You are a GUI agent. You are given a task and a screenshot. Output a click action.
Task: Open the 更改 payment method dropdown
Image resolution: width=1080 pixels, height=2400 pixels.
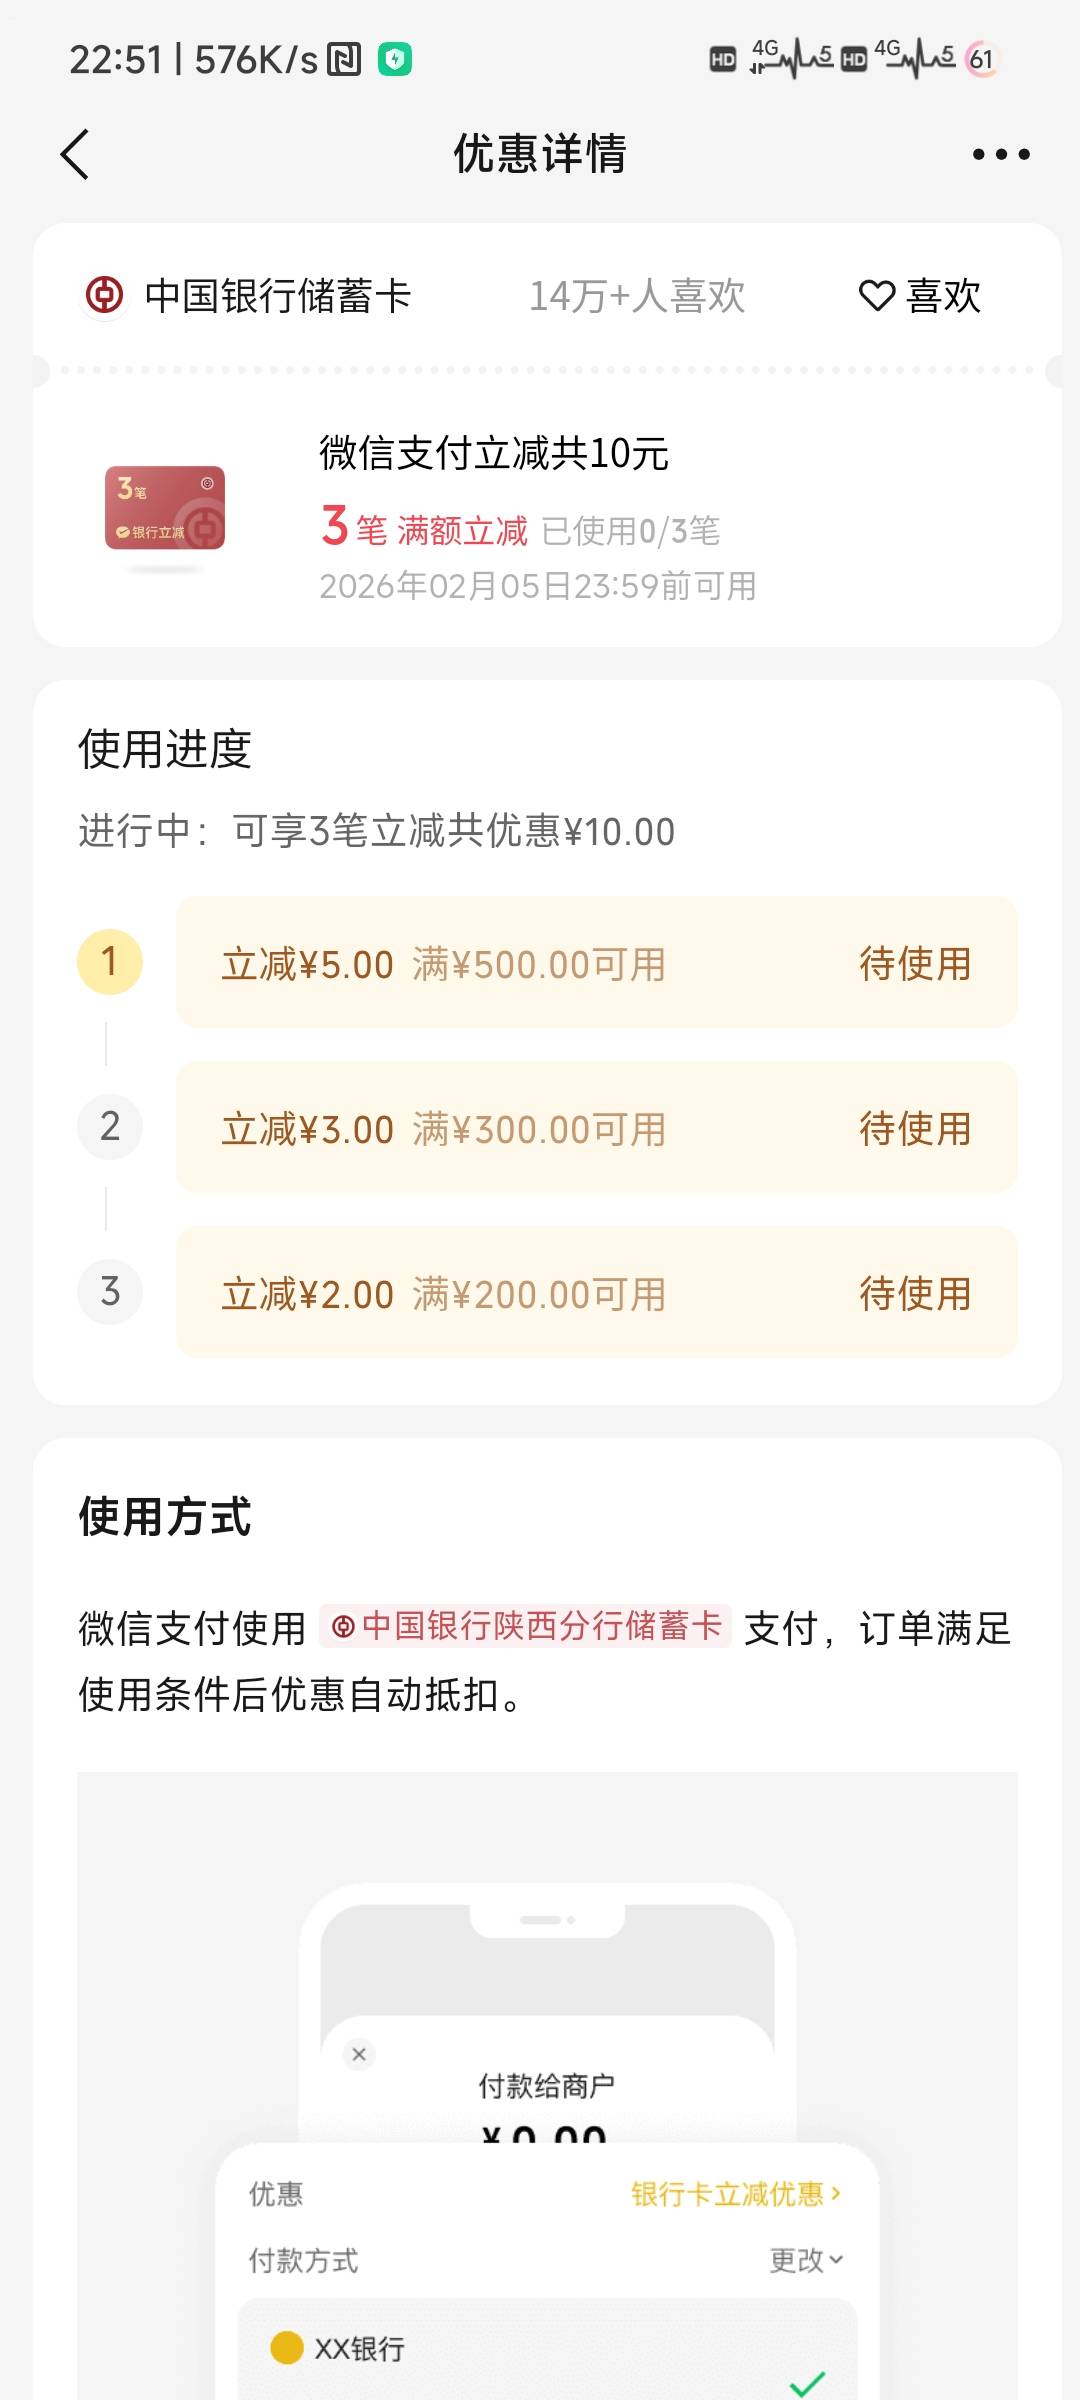[806, 2260]
